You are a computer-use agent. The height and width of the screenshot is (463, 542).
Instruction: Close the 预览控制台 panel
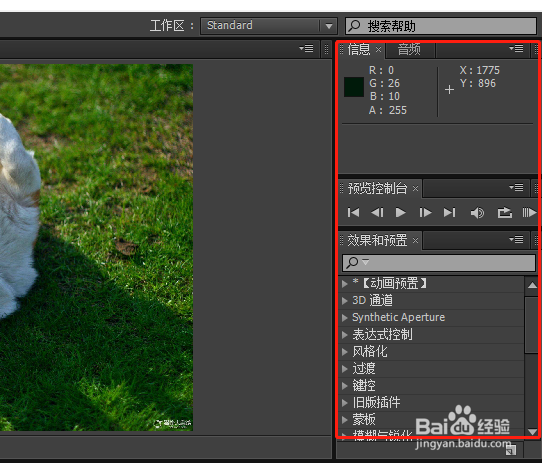415,188
